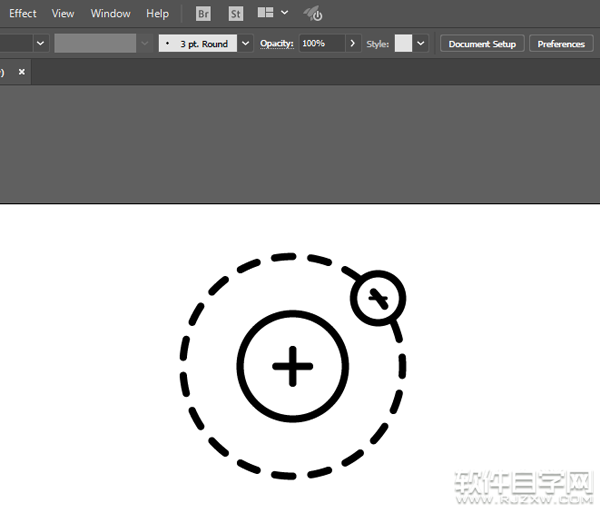Select the 3 pt. Round brush field
This screenshot has width=600, height=513.
[x=197, y=44]
